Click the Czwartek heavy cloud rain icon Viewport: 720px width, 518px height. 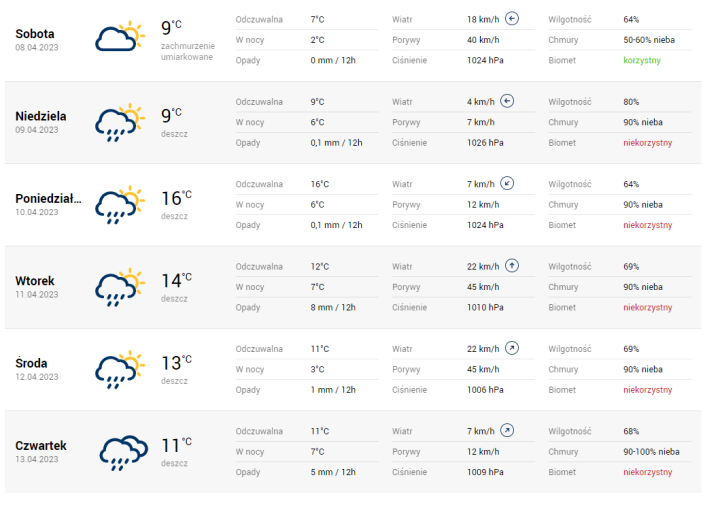(124, 451)
